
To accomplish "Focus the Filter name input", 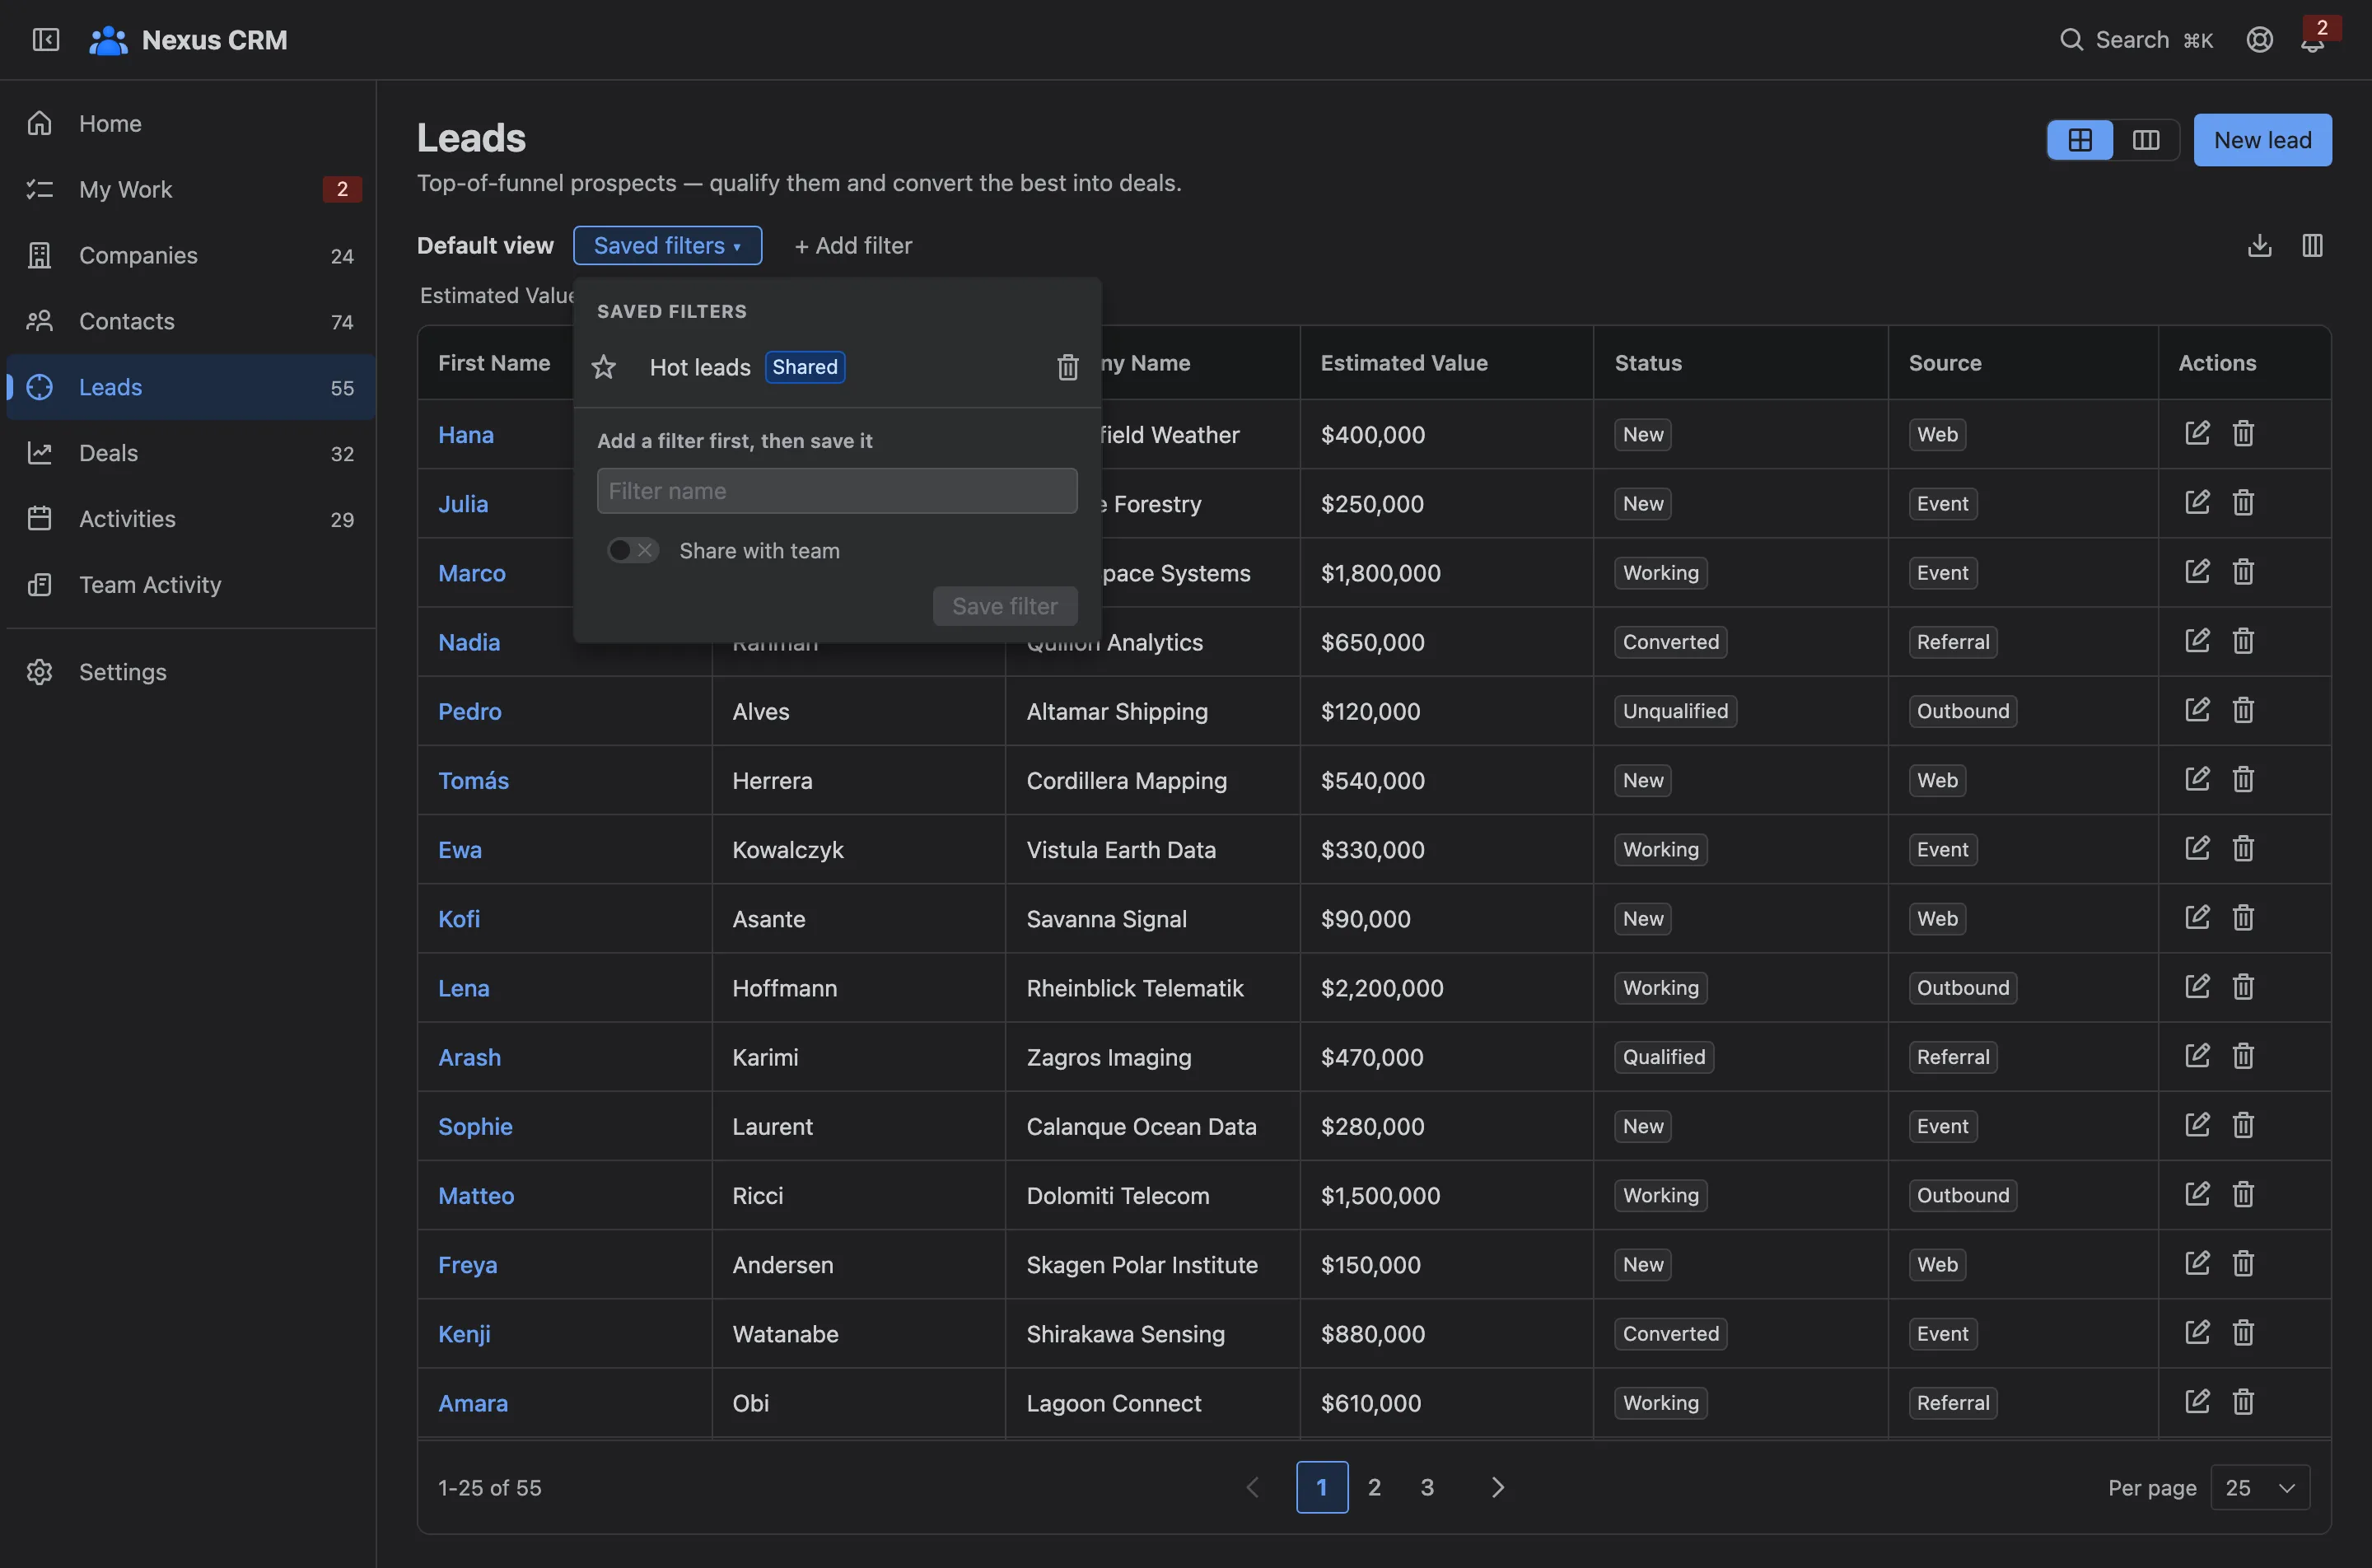I will [837, 491].
